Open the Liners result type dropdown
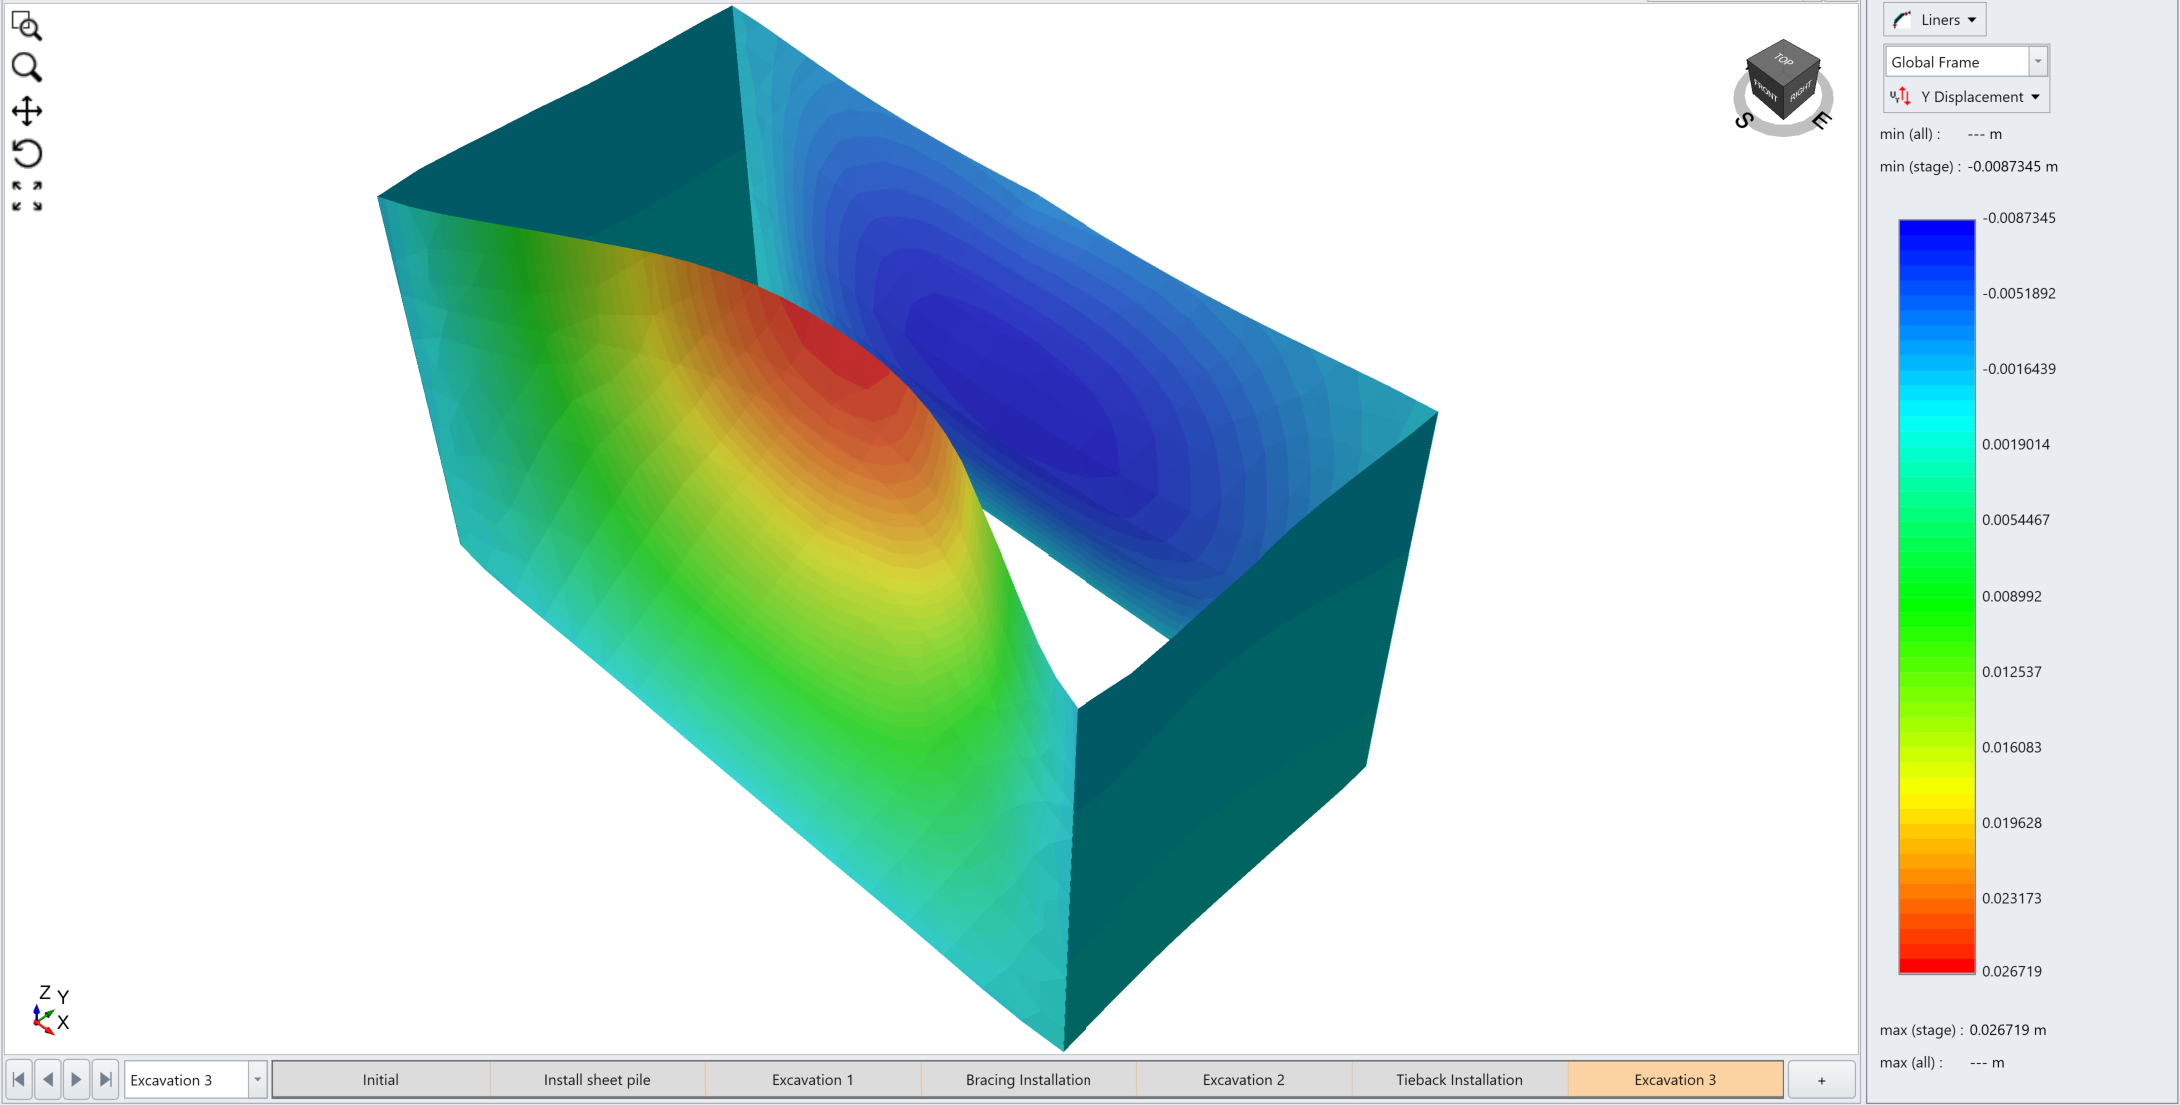The image size is (2180, 1105). coord(1934,20)
